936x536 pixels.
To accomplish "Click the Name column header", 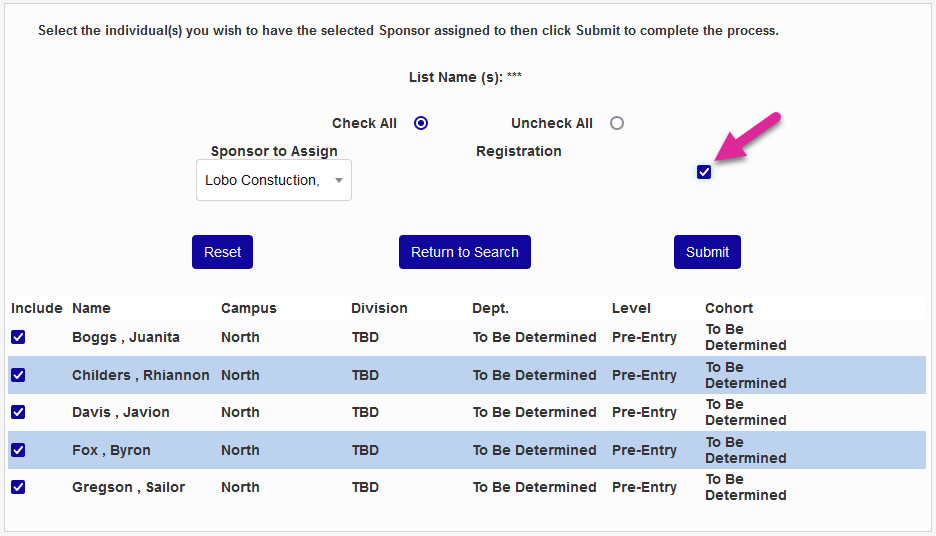I will pos(91,308).
